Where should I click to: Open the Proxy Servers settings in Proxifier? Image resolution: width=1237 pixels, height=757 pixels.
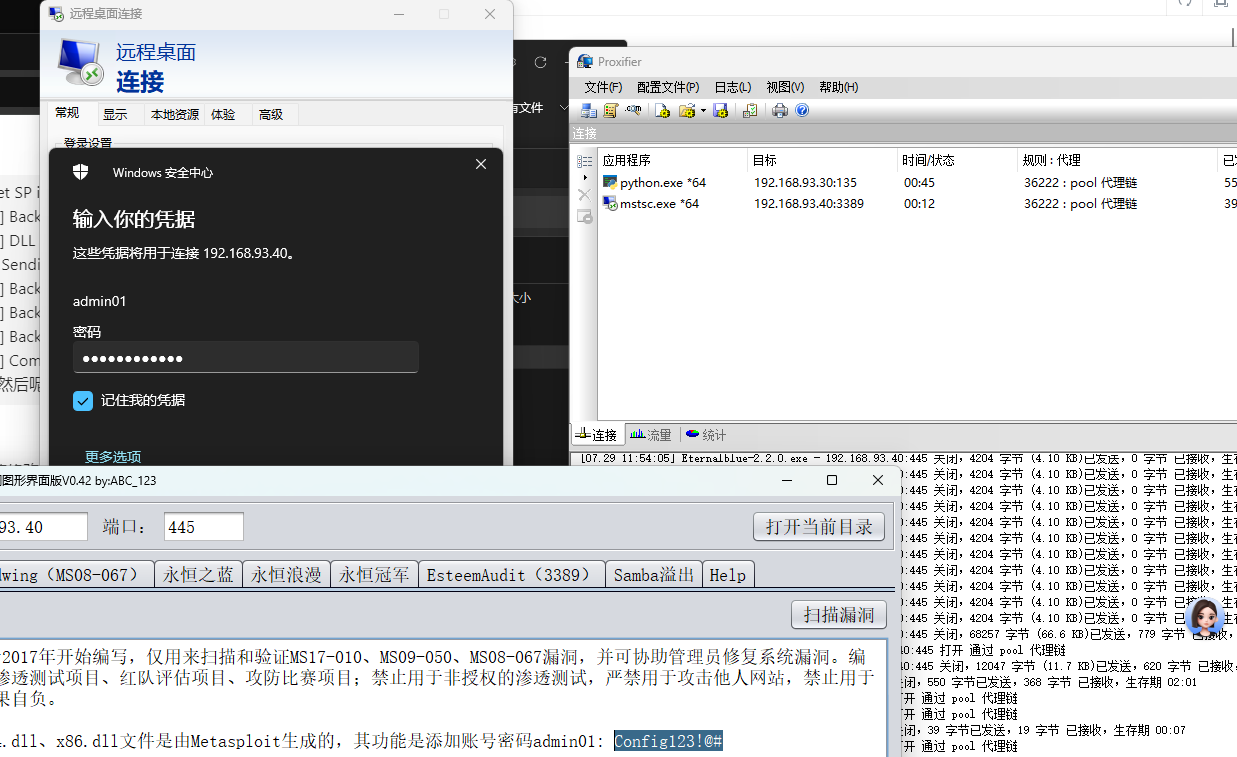tap(589, 110)
